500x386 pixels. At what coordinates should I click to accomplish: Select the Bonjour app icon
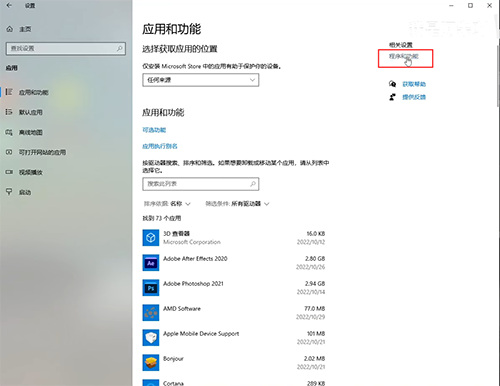[151, 363]
